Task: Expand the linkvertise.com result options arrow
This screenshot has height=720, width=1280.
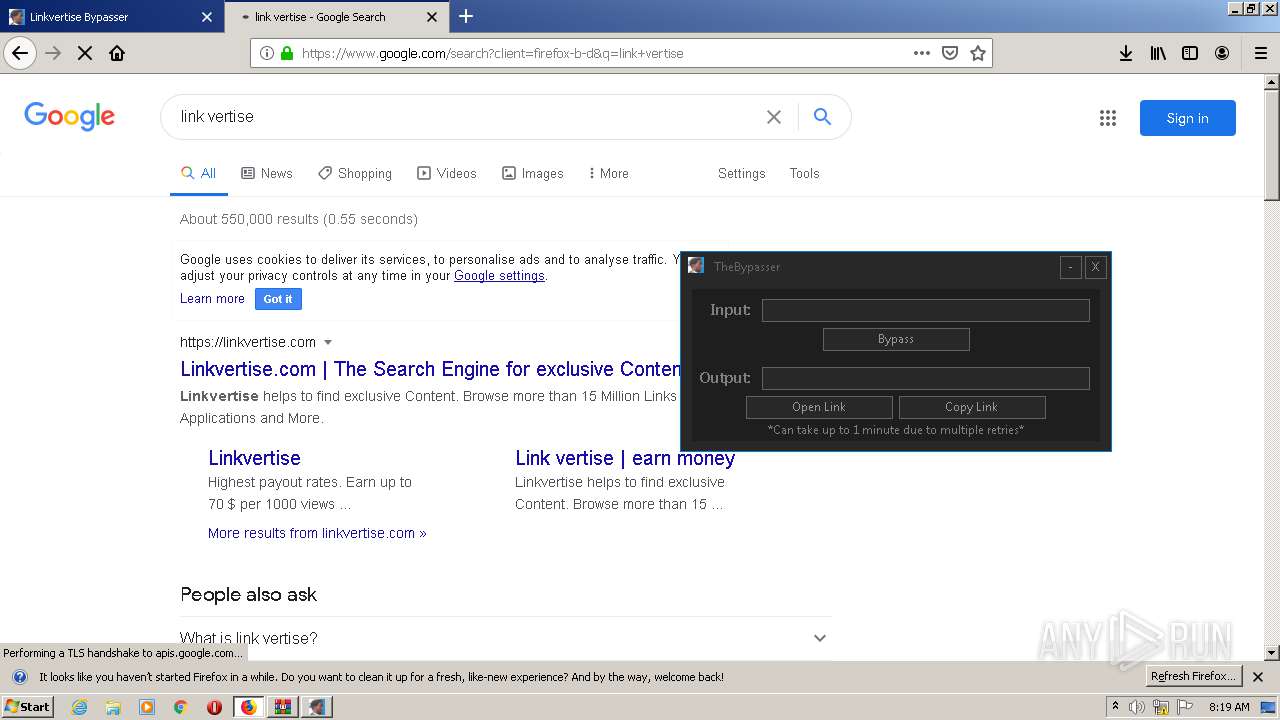Action: pyautogui.click(x=328, y=342)
